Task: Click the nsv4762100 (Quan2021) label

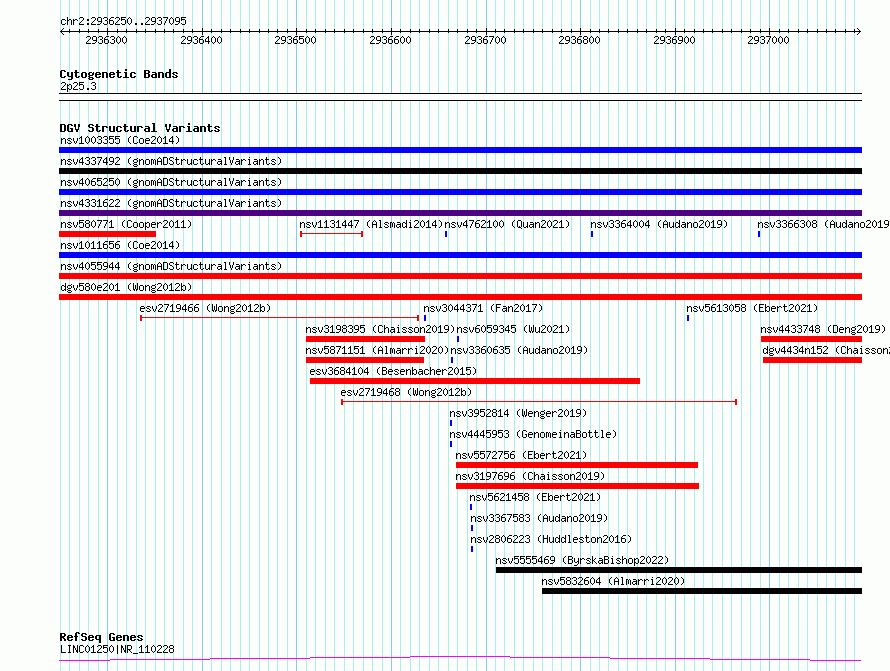Action: 507,224
